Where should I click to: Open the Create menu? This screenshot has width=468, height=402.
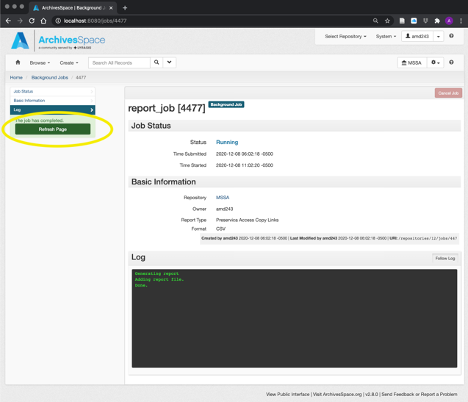69,63
